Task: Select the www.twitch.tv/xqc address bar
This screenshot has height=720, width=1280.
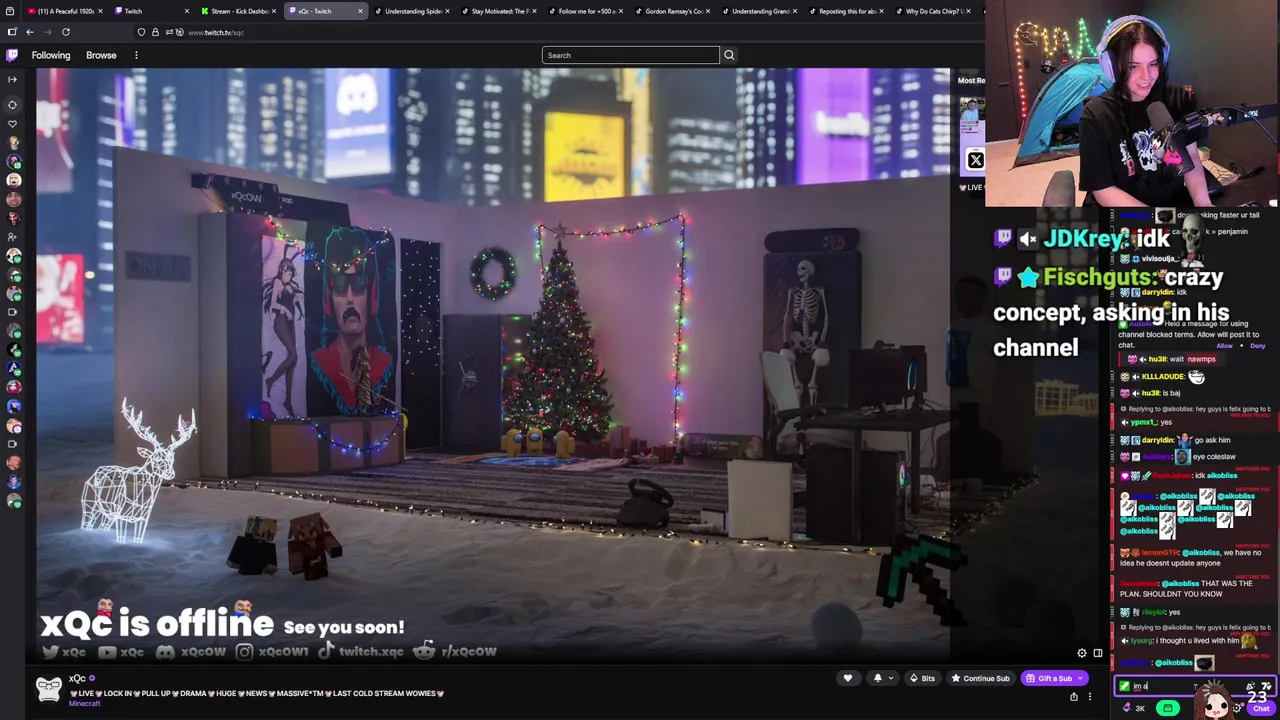Action: 216,32
